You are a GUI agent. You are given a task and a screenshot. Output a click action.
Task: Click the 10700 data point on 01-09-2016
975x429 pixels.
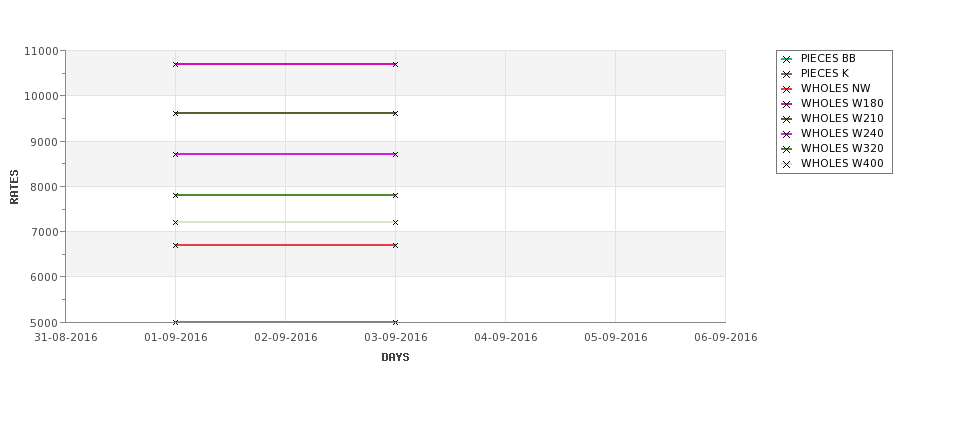click(x=175, y=64)
